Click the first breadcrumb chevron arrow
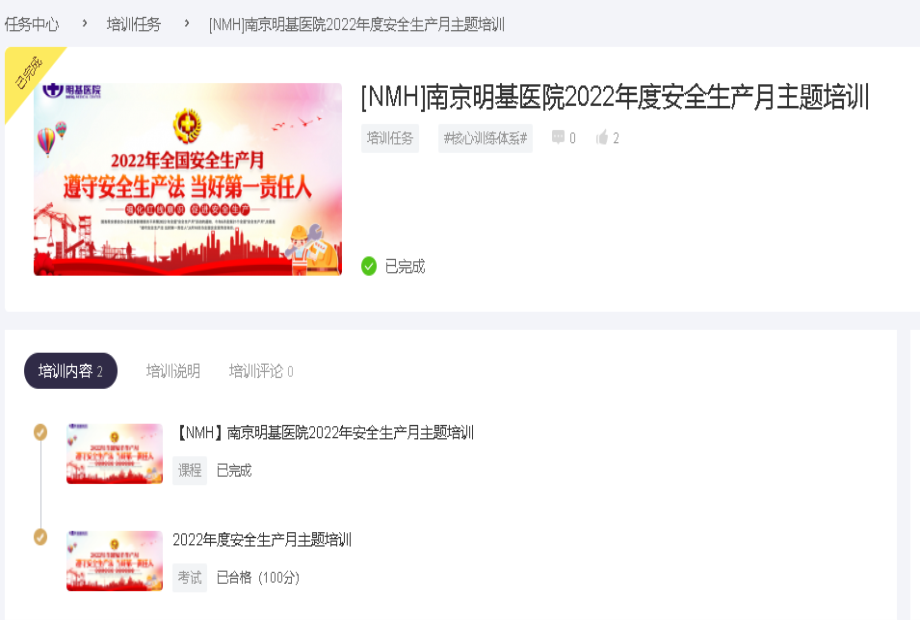Screen dimensions: 920x620 coord(84,23)
